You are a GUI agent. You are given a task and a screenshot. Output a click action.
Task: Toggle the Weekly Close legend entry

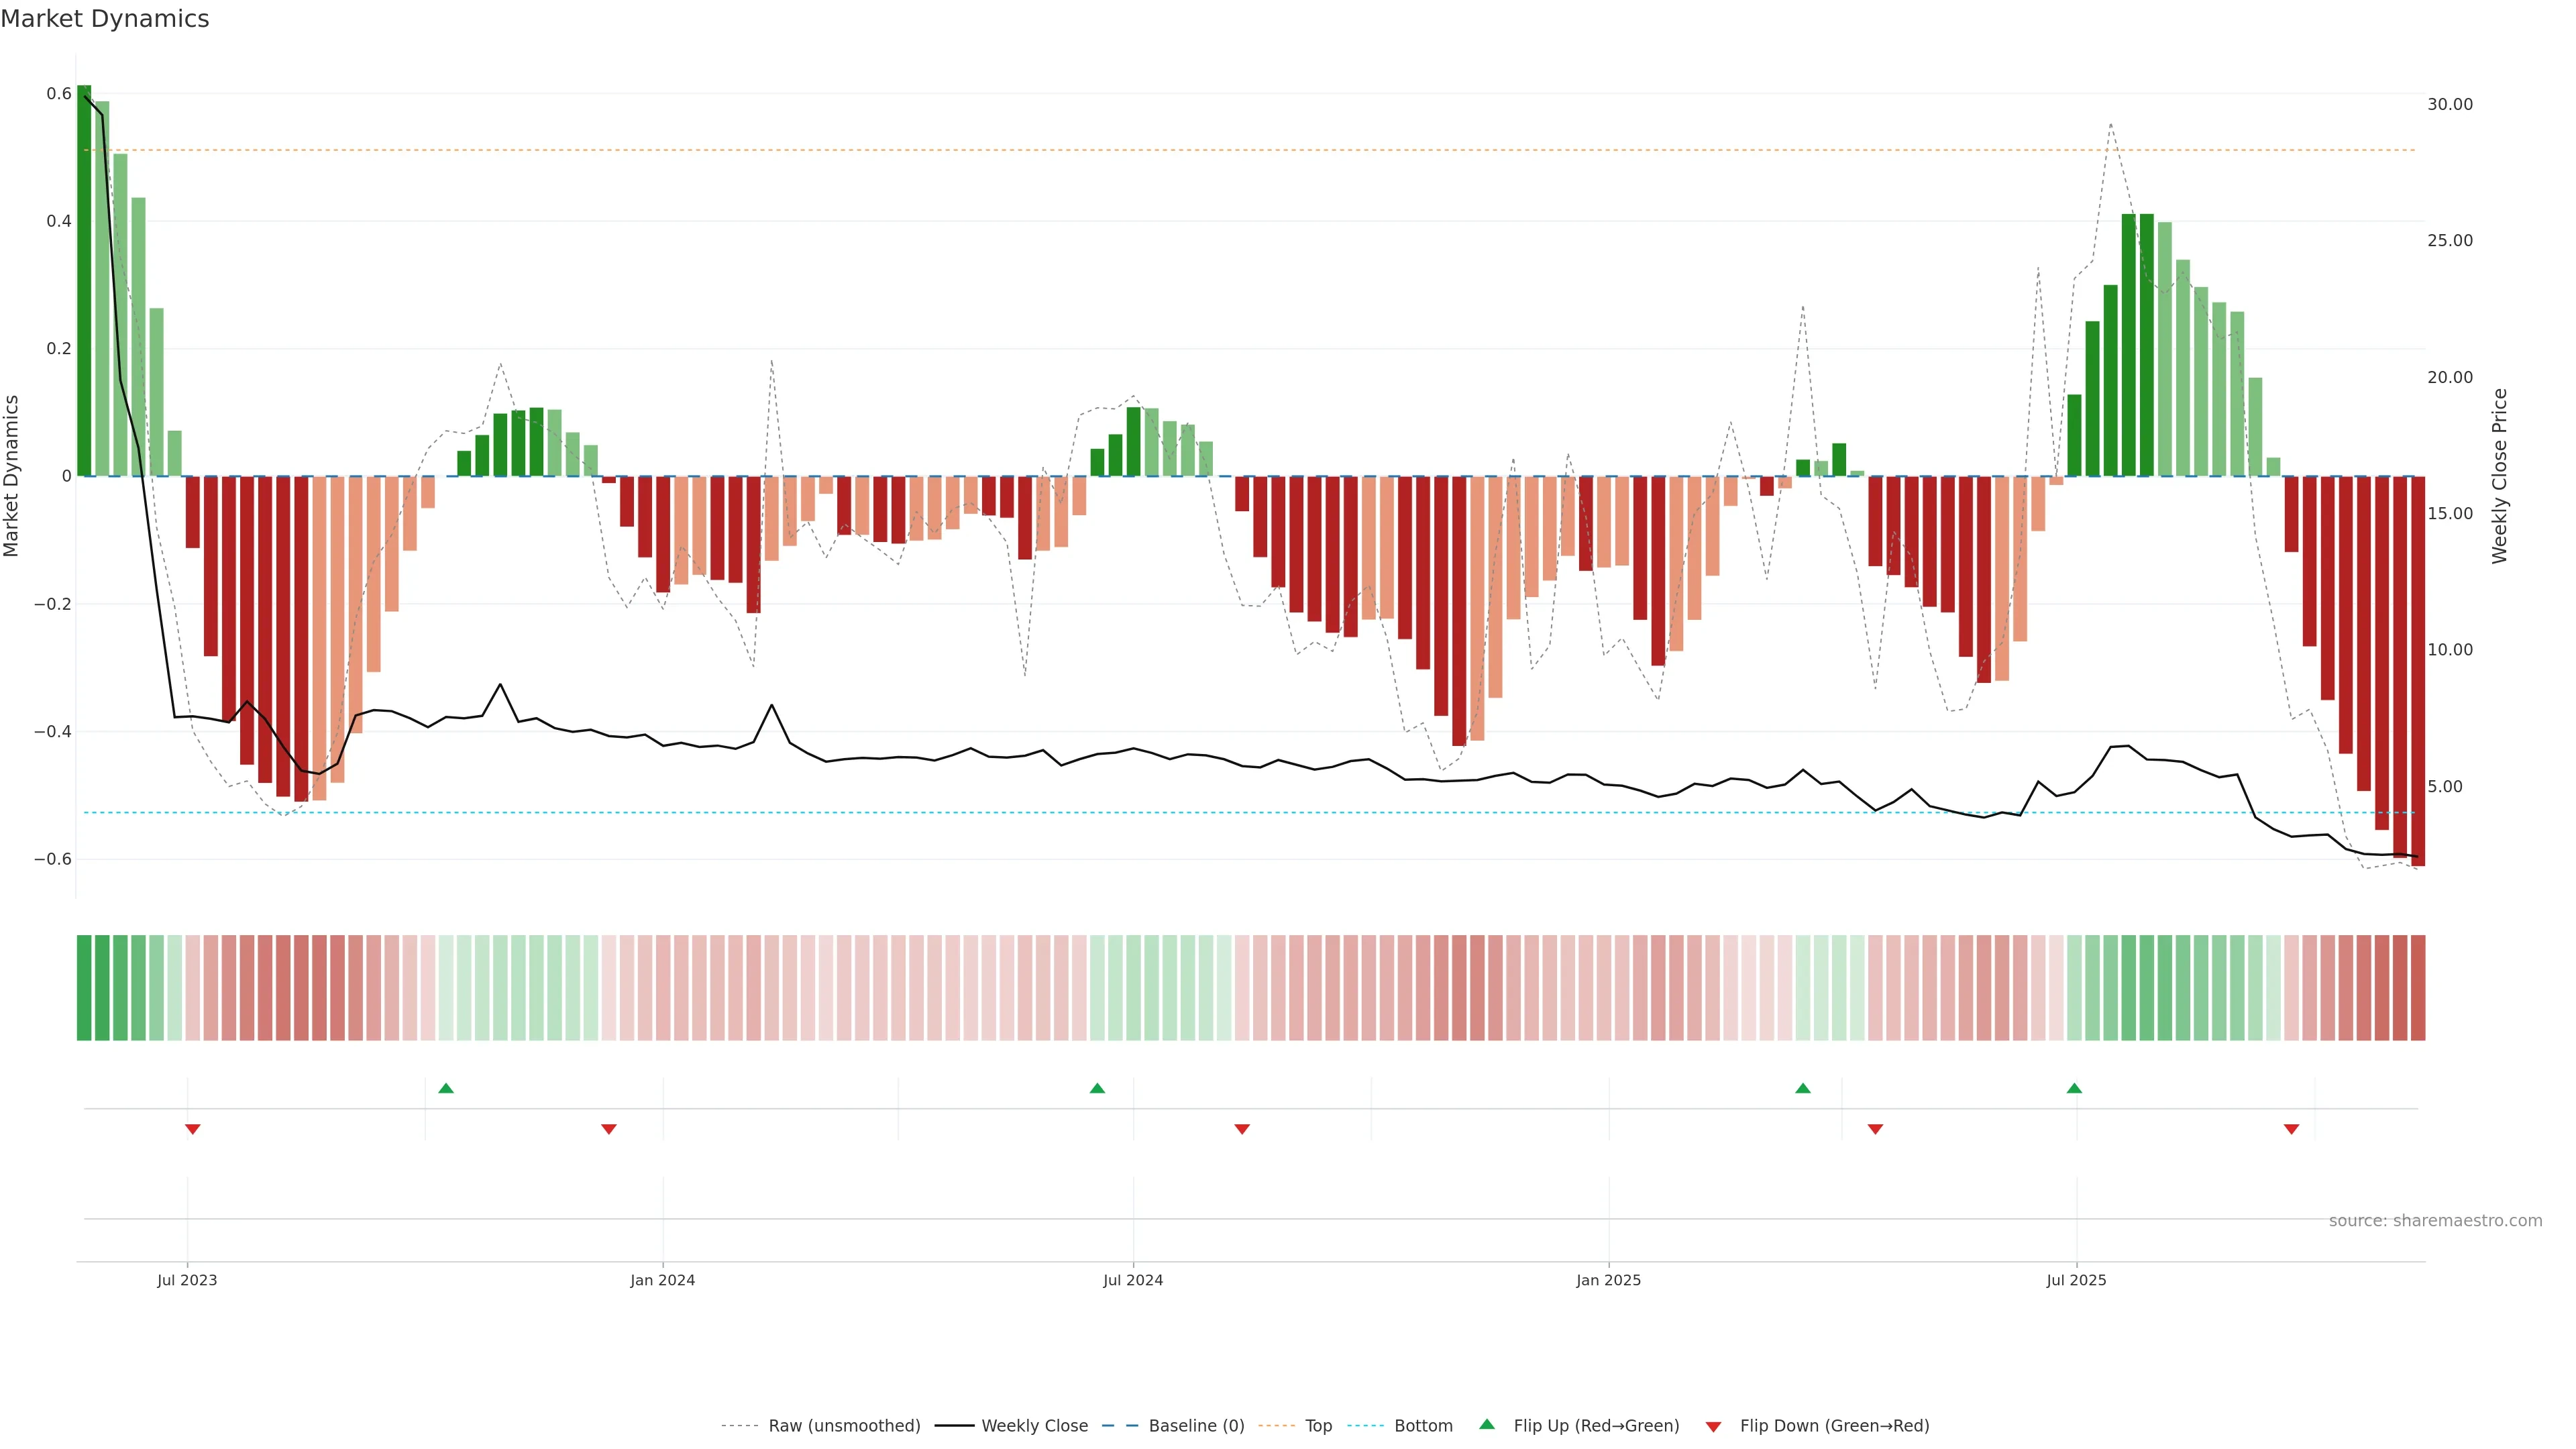click(x=1034, y=1426)
